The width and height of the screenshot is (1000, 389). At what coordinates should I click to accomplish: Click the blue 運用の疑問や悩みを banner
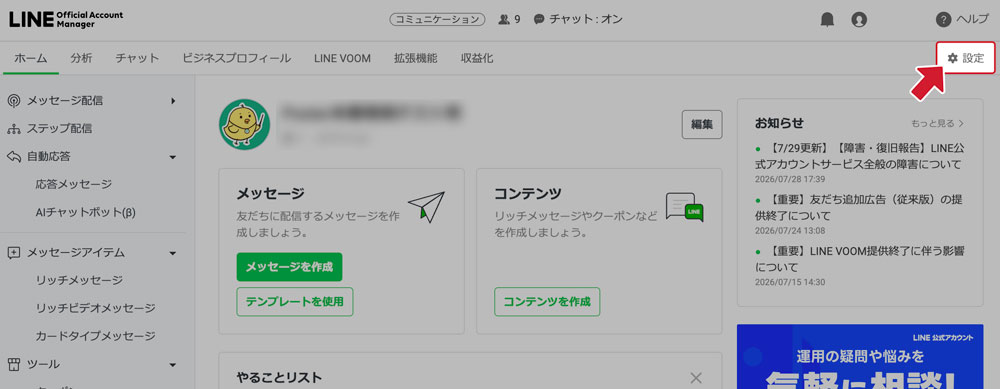[x=860, y=357]
